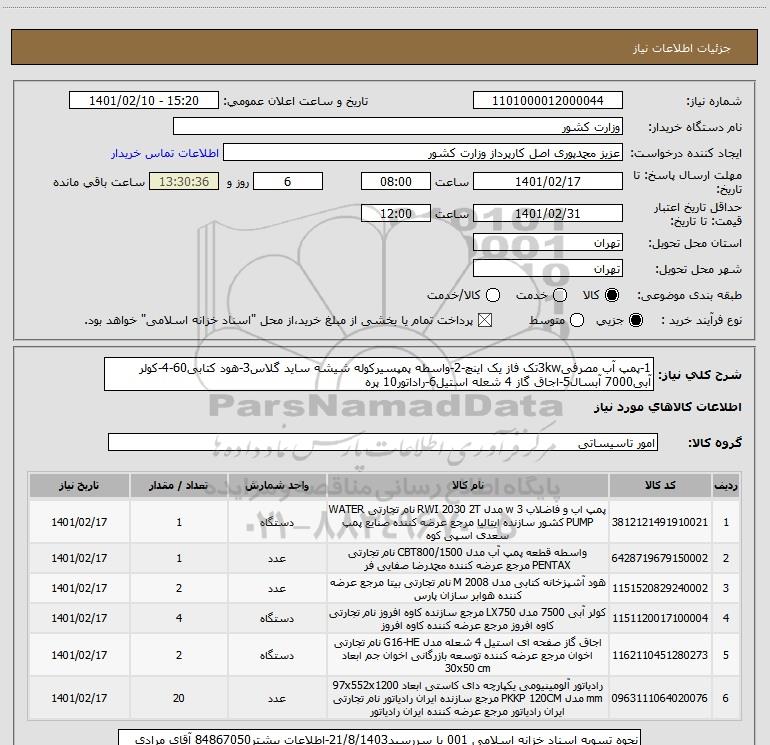
Task: Select the کالا radio button
Action: tap(612, 295)
